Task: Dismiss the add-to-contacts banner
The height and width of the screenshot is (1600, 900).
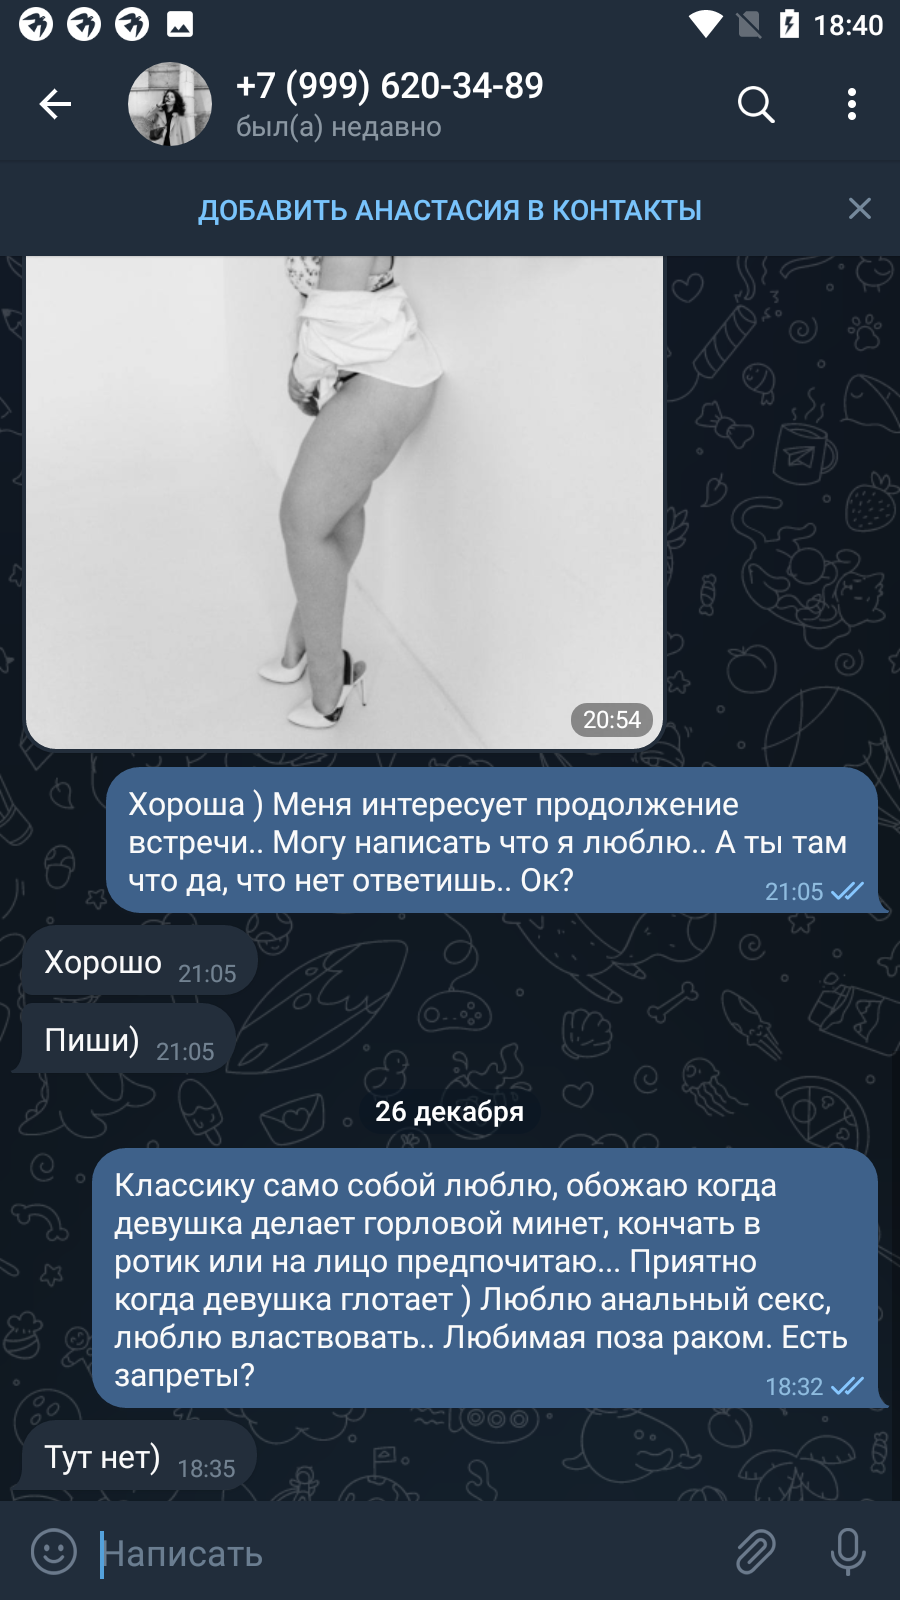Action: pos(860,208)
